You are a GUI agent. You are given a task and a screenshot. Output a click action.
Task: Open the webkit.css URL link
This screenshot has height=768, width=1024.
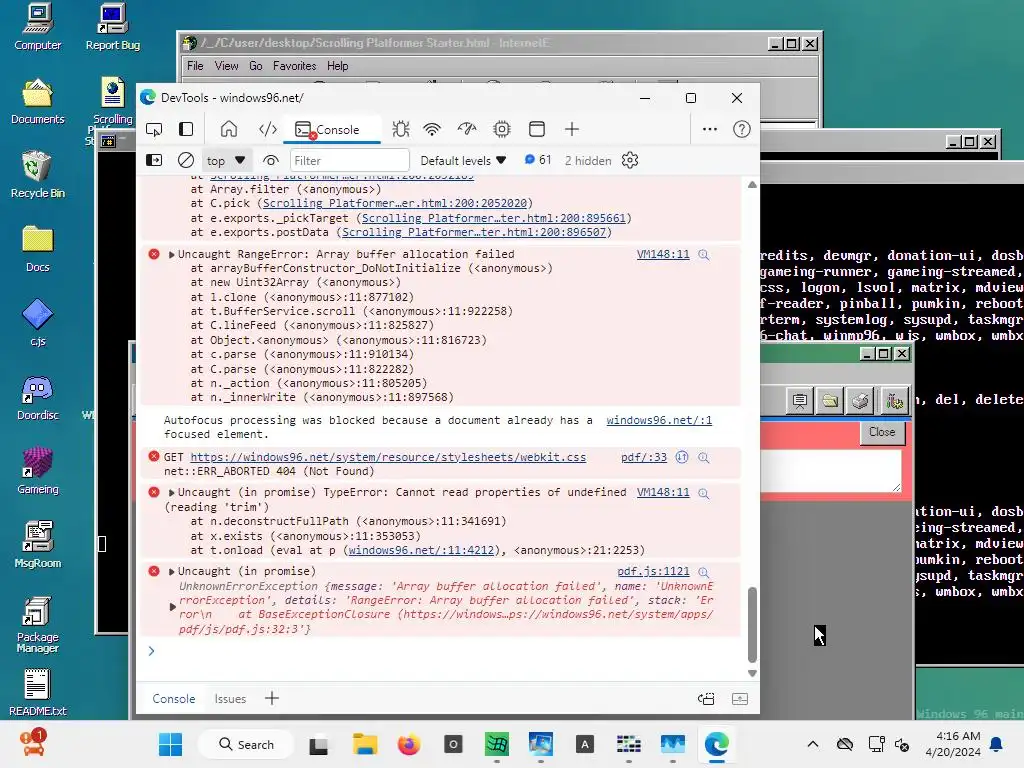(x=388, y=457)
